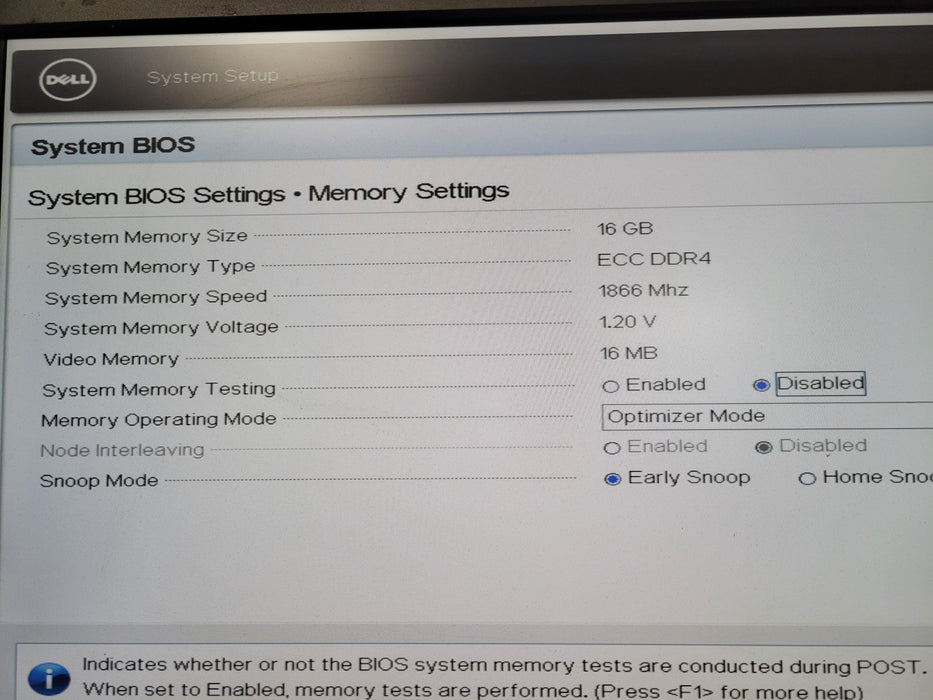Click the System Setup title text

click(212, 76)
